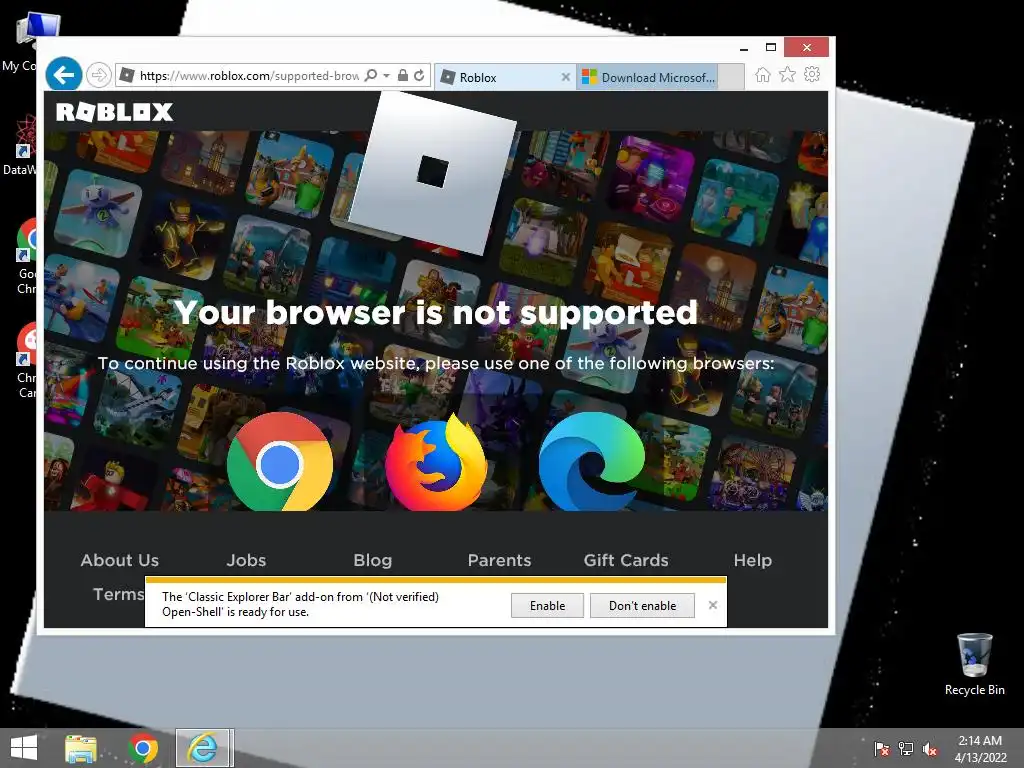The width and height of the screenshot is (1024, 768).
Task: Close the Roblox tab
Action: [566, 77]
